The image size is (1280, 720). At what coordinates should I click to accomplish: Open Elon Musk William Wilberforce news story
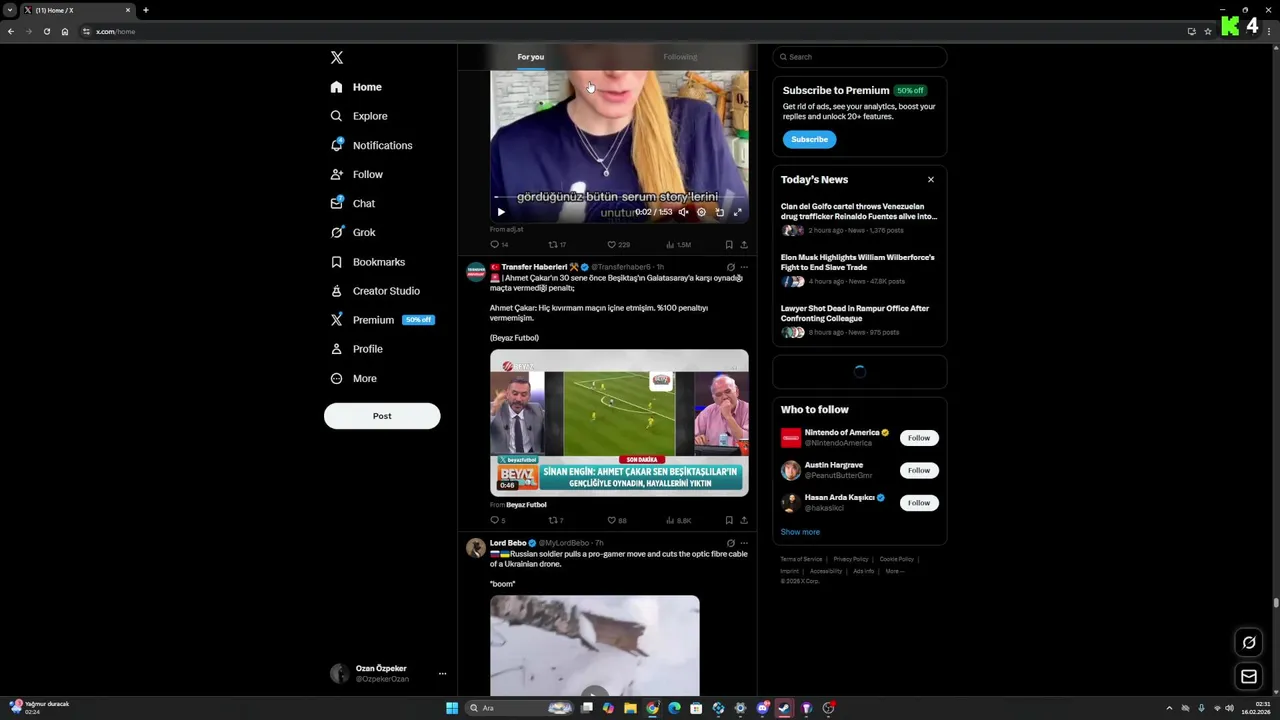coord(859,271)
